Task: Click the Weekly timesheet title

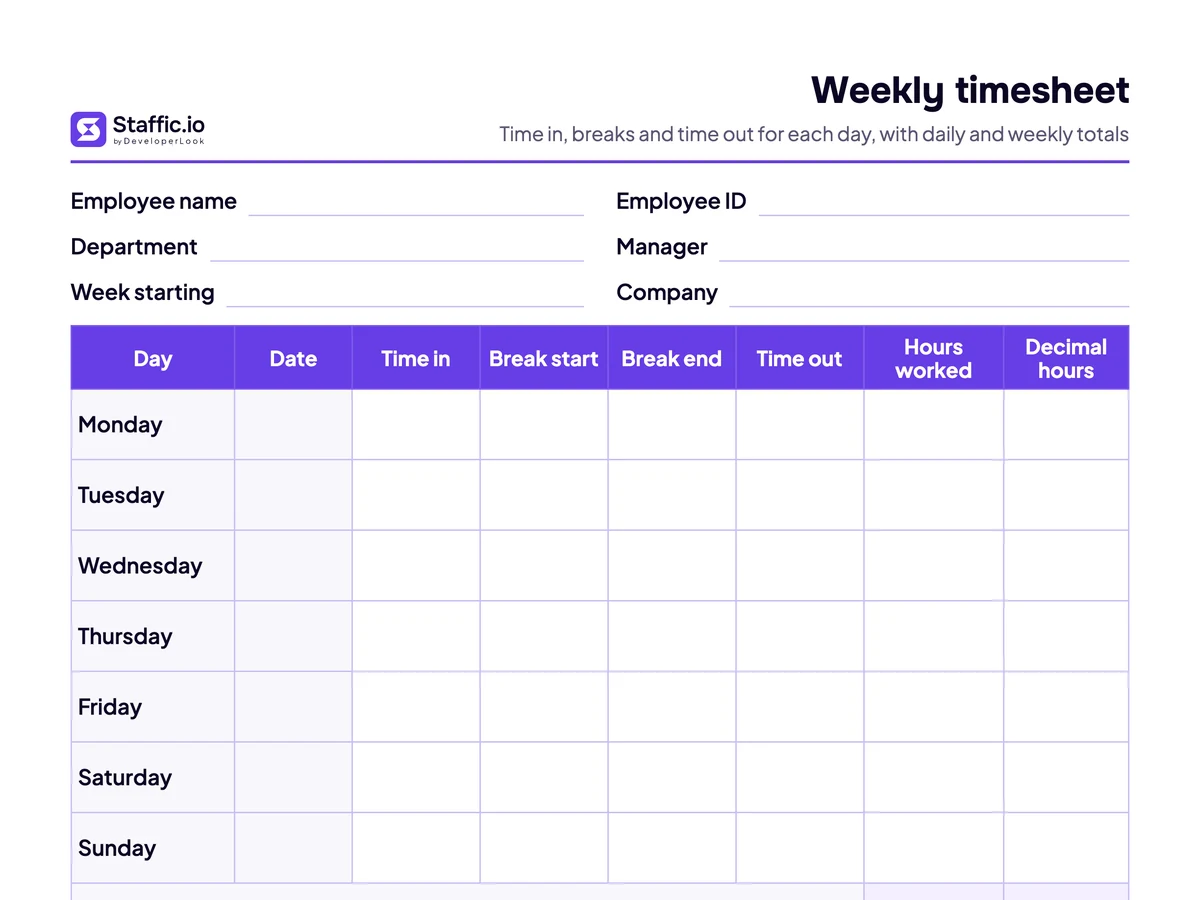Action: (x=970, y=90)
